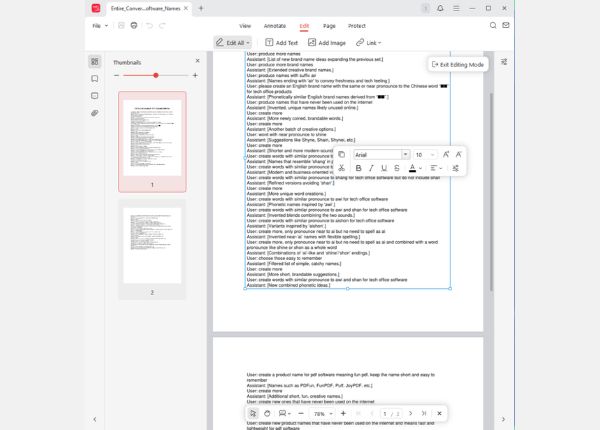
Task: Click the page number input field
Action: click(x=385, y=414)
